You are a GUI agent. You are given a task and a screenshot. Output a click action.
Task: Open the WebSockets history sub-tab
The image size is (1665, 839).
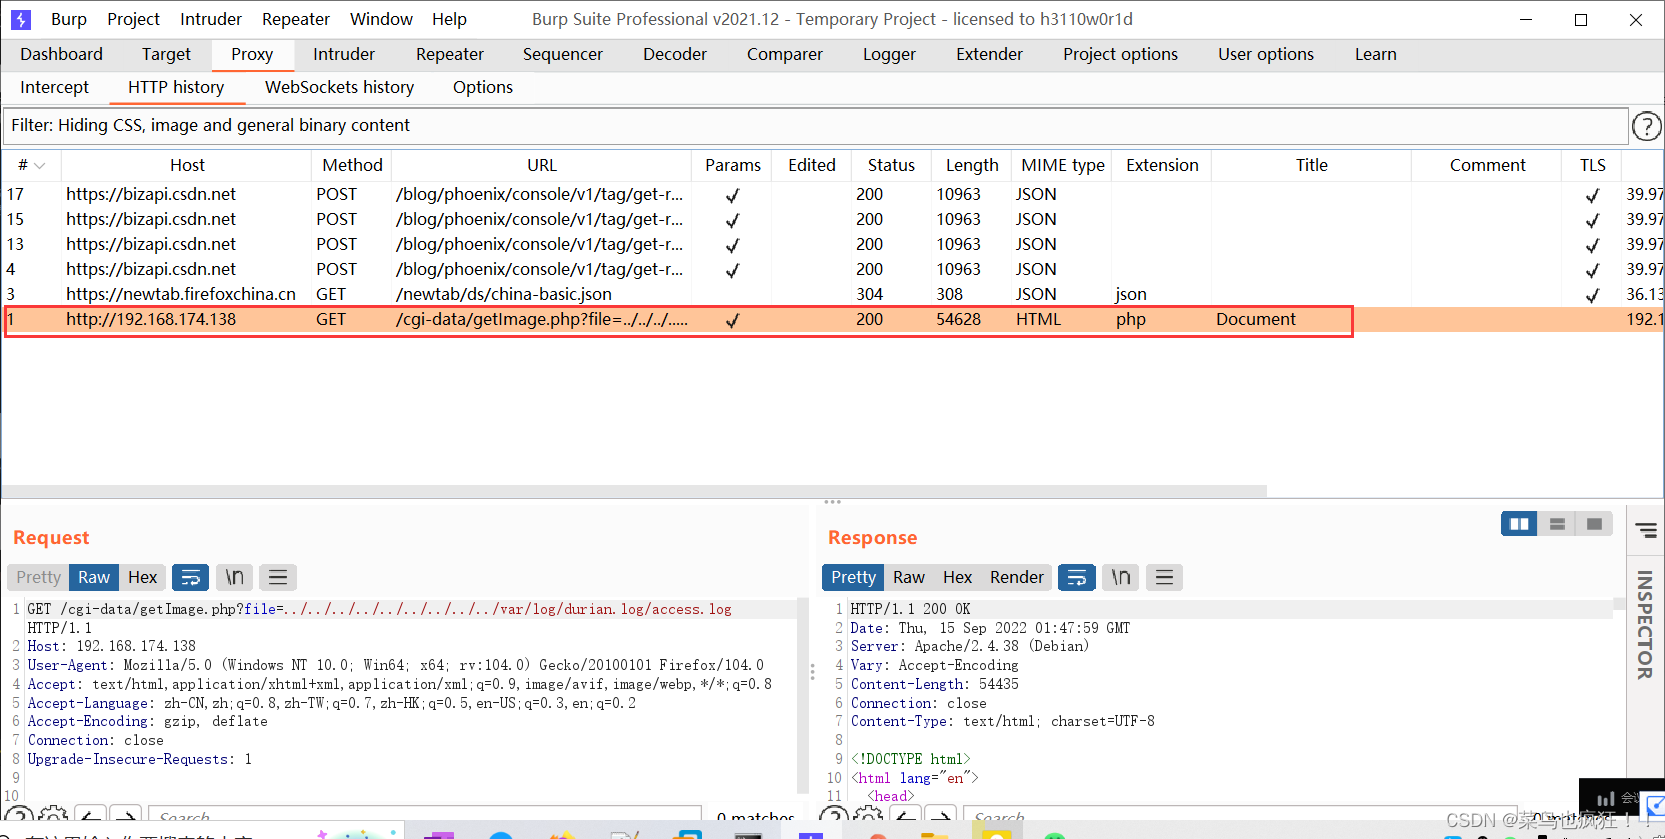point(339,87)
